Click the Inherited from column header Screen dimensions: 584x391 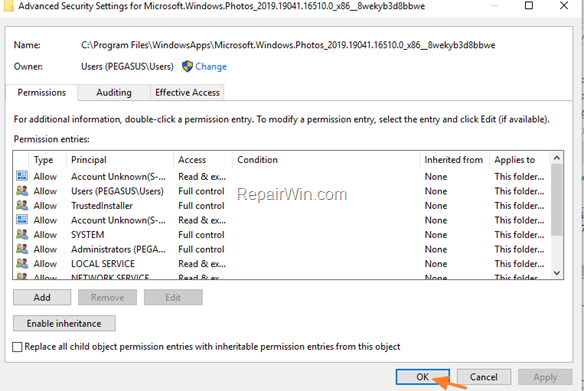pos(454,160)
